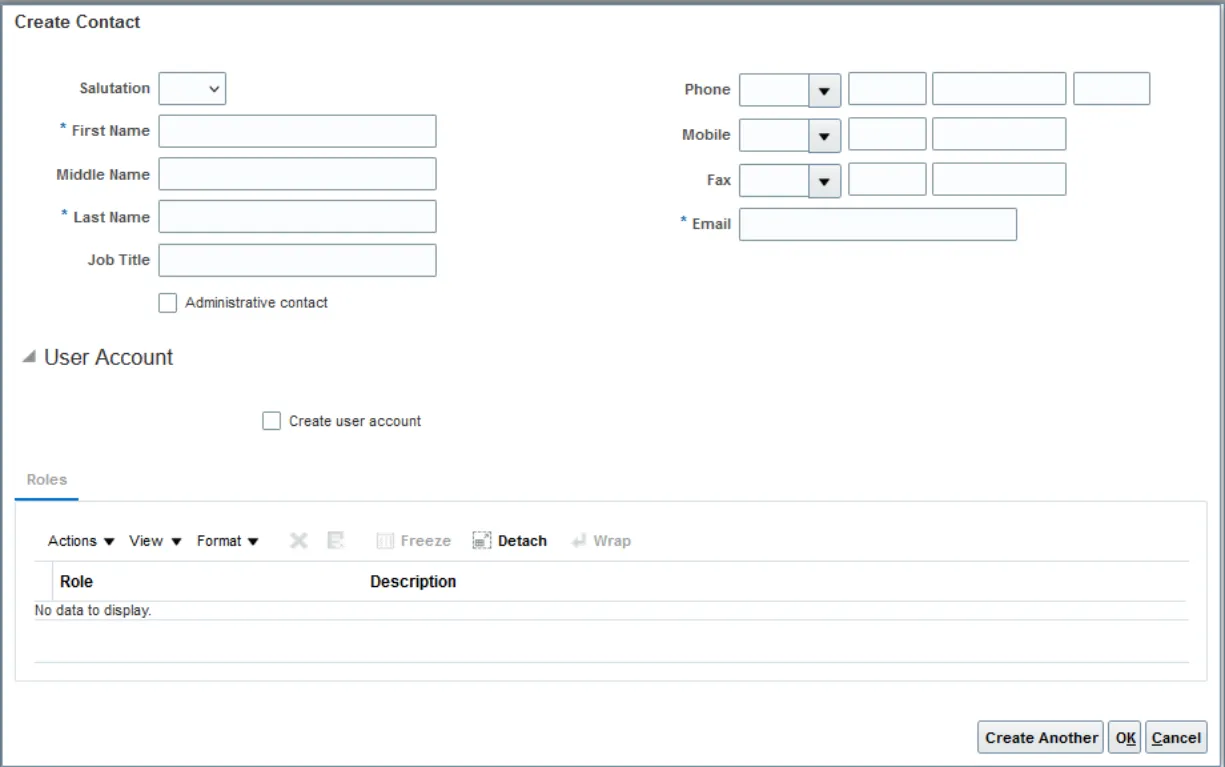Open the View menu
Viewport: 1225px width, 767px height.
point(155,541)
